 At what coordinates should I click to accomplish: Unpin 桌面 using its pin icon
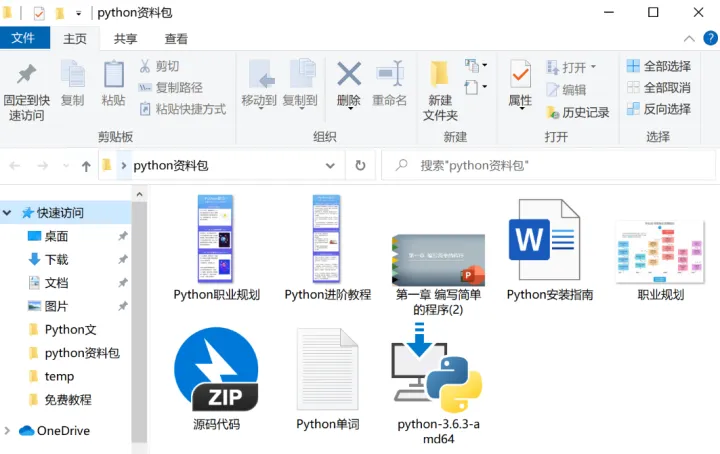pyautogui.click(x=123, y=236)
